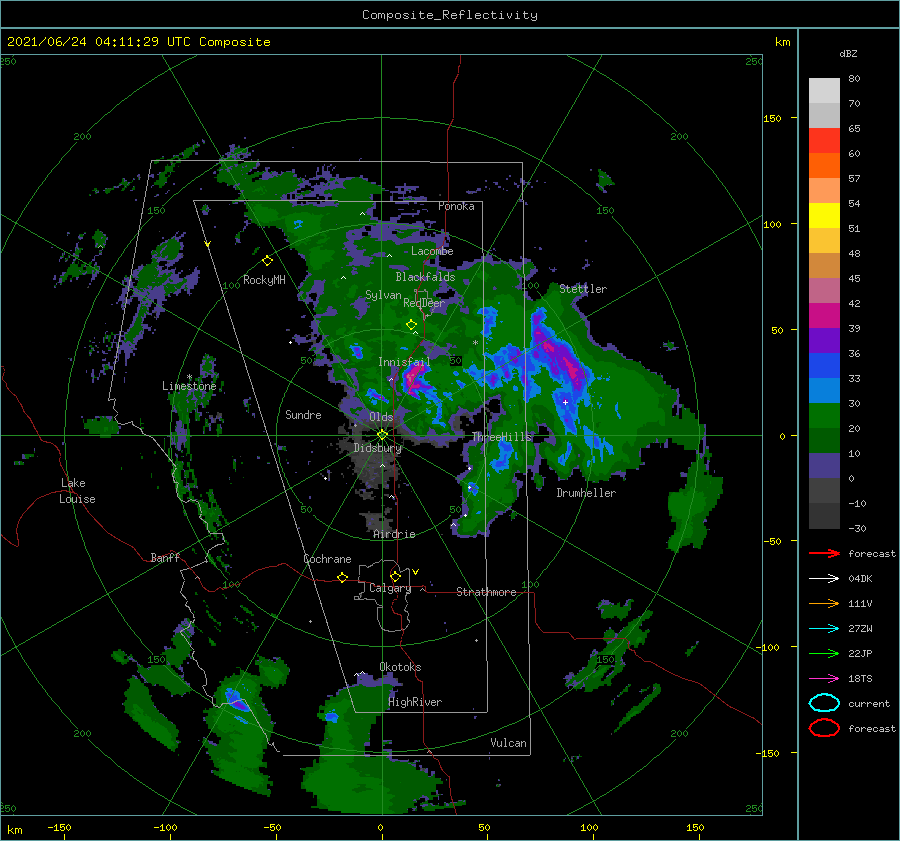Click the Blackfalds city label
The width and height of the screenshot is (900, 841).
tap(425, 277)
